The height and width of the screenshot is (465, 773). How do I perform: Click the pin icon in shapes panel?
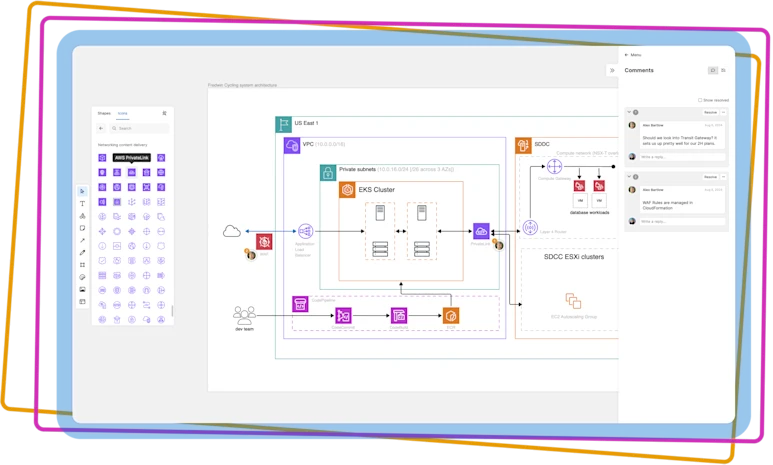[x=164, y=113]
